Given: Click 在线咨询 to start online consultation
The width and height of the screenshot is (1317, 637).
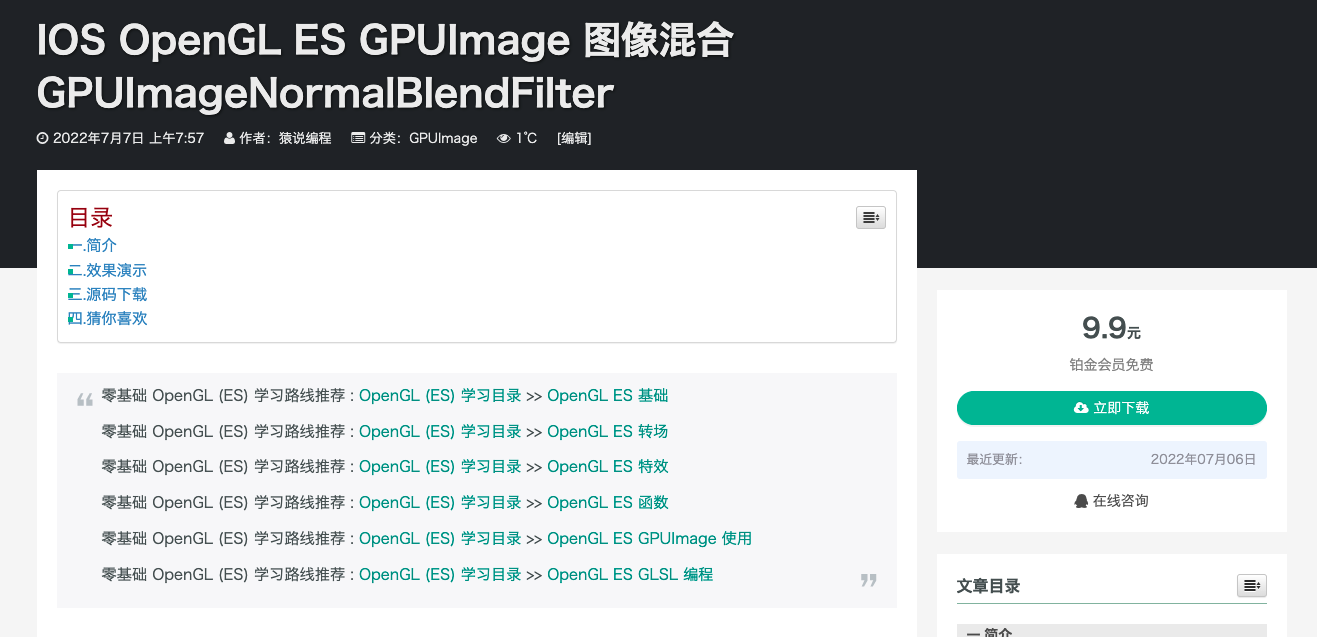Looking at the screenshot, I should 1119,500.
